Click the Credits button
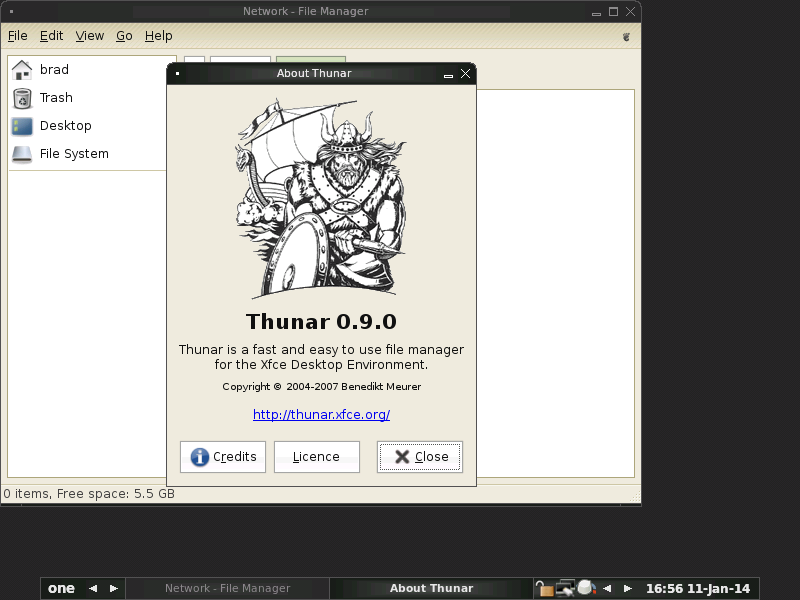This screenshot has height=600, width=800. 223,457
